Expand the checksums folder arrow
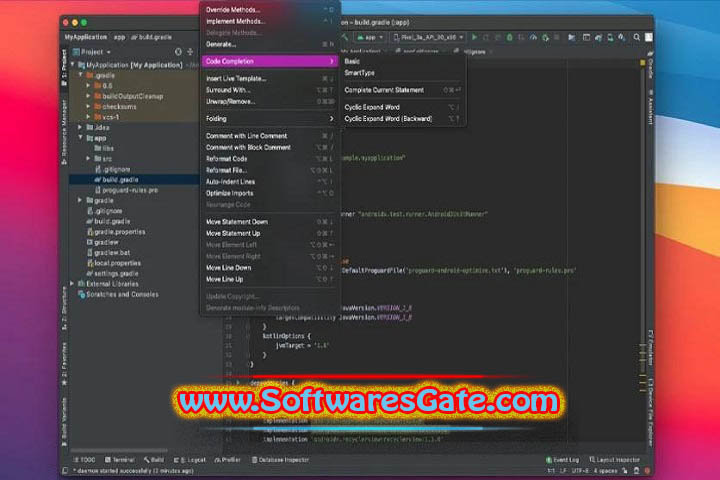This screenshot has height=480, width=720. coord(89,107)
